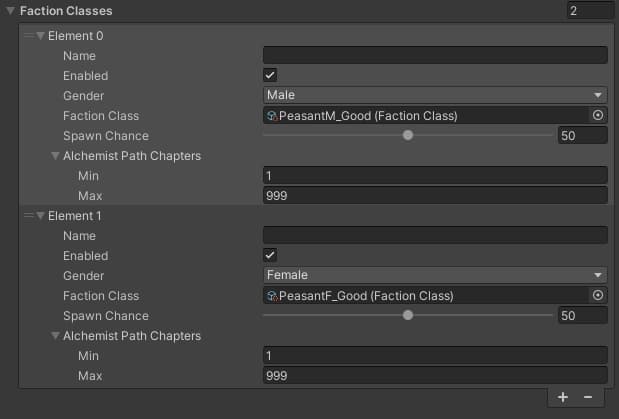Image resolution: width=619 pixels, height=419 pixels.
Task: Click the PeasantM_Good prefab icon
Action: [272, 116]
